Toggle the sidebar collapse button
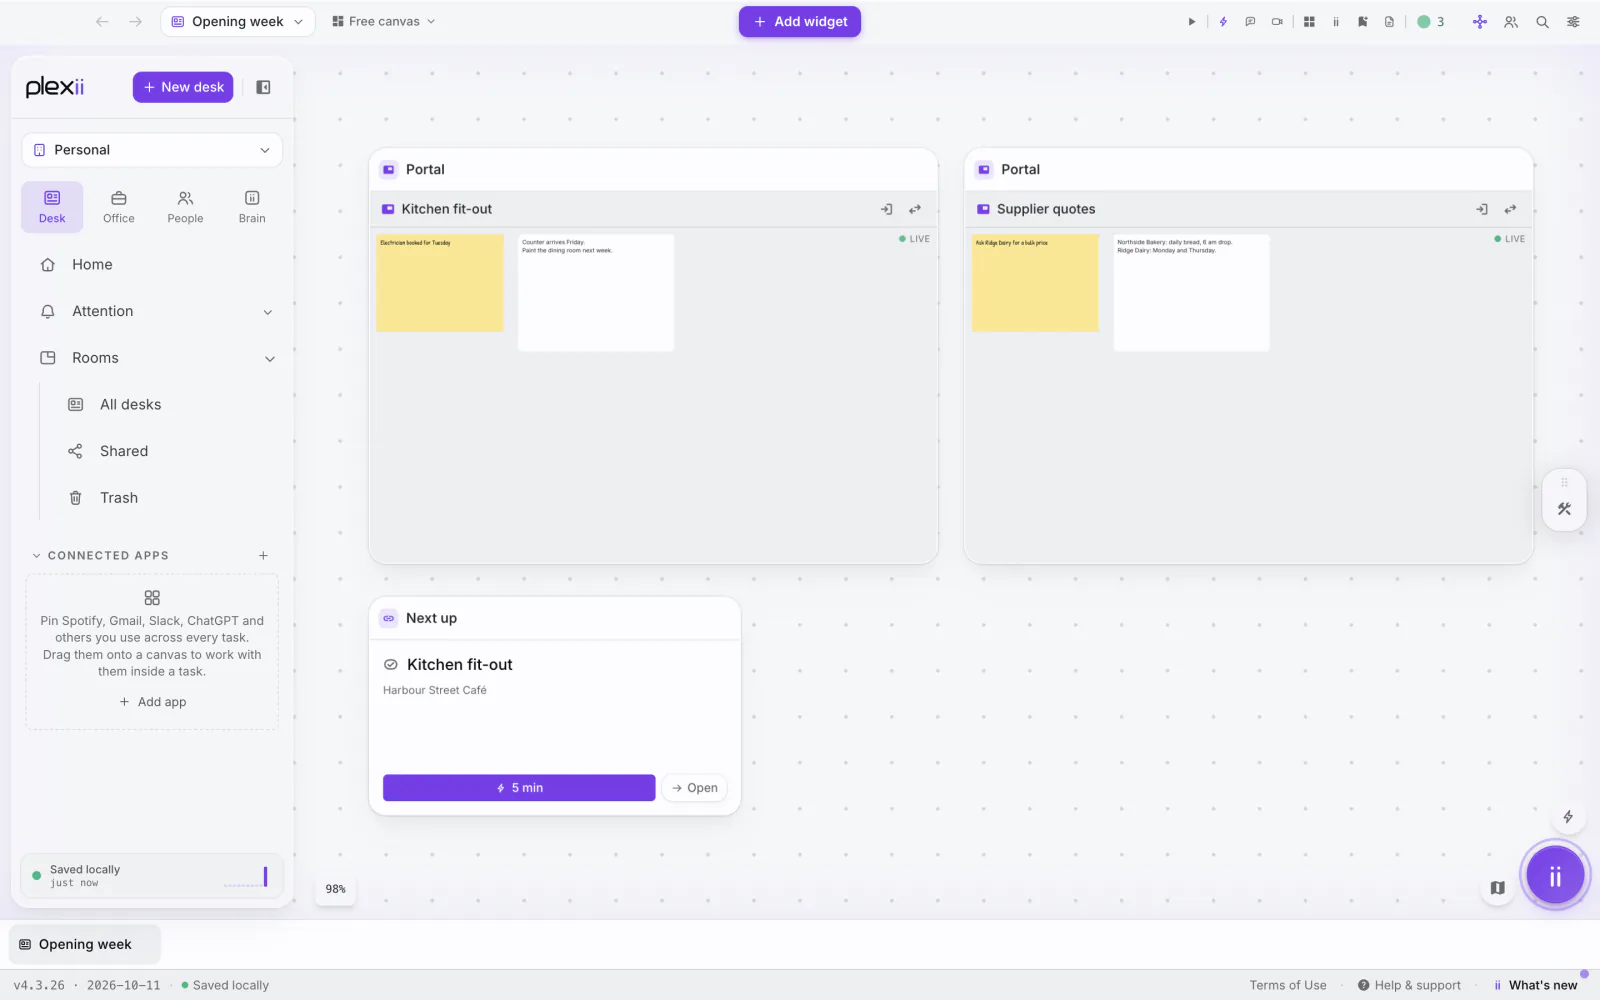 (263, 87)
